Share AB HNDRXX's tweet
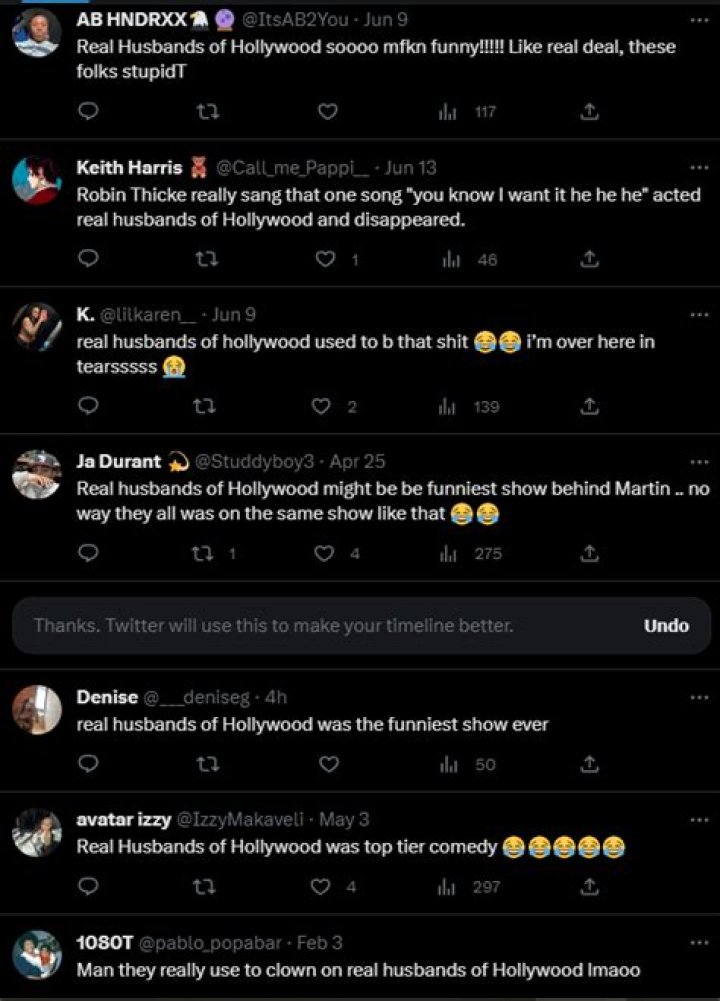 [x=589, y=112]
